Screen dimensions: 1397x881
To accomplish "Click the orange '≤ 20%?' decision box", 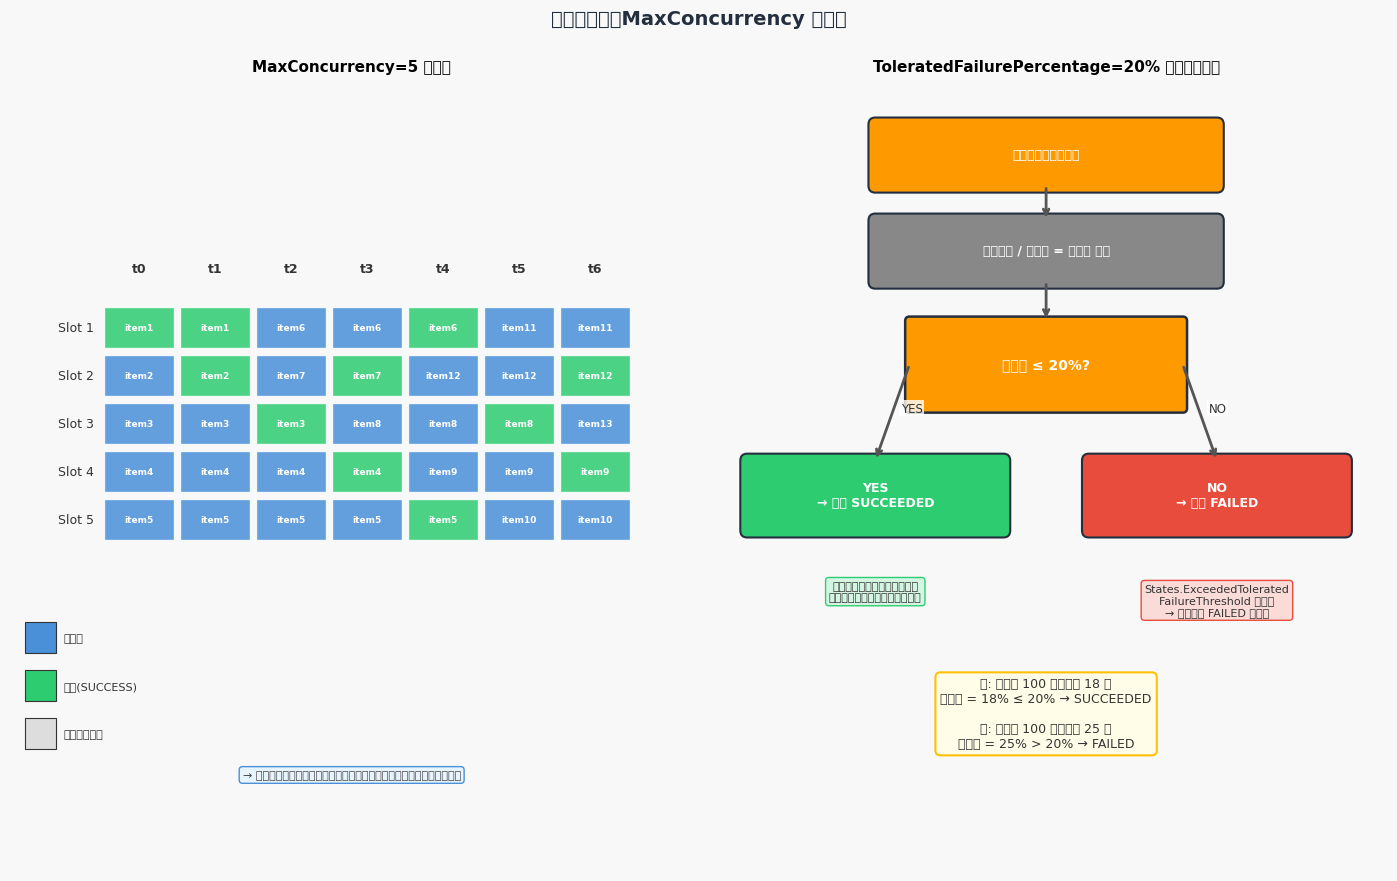I will (x=1046, y=365).
